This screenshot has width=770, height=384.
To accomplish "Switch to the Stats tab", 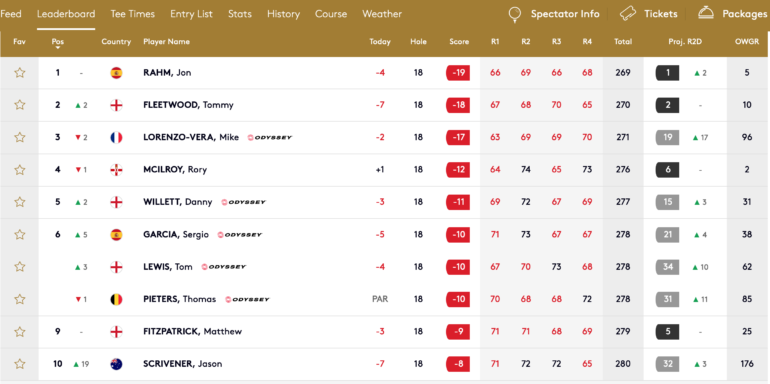I will (x=240, y=14).
